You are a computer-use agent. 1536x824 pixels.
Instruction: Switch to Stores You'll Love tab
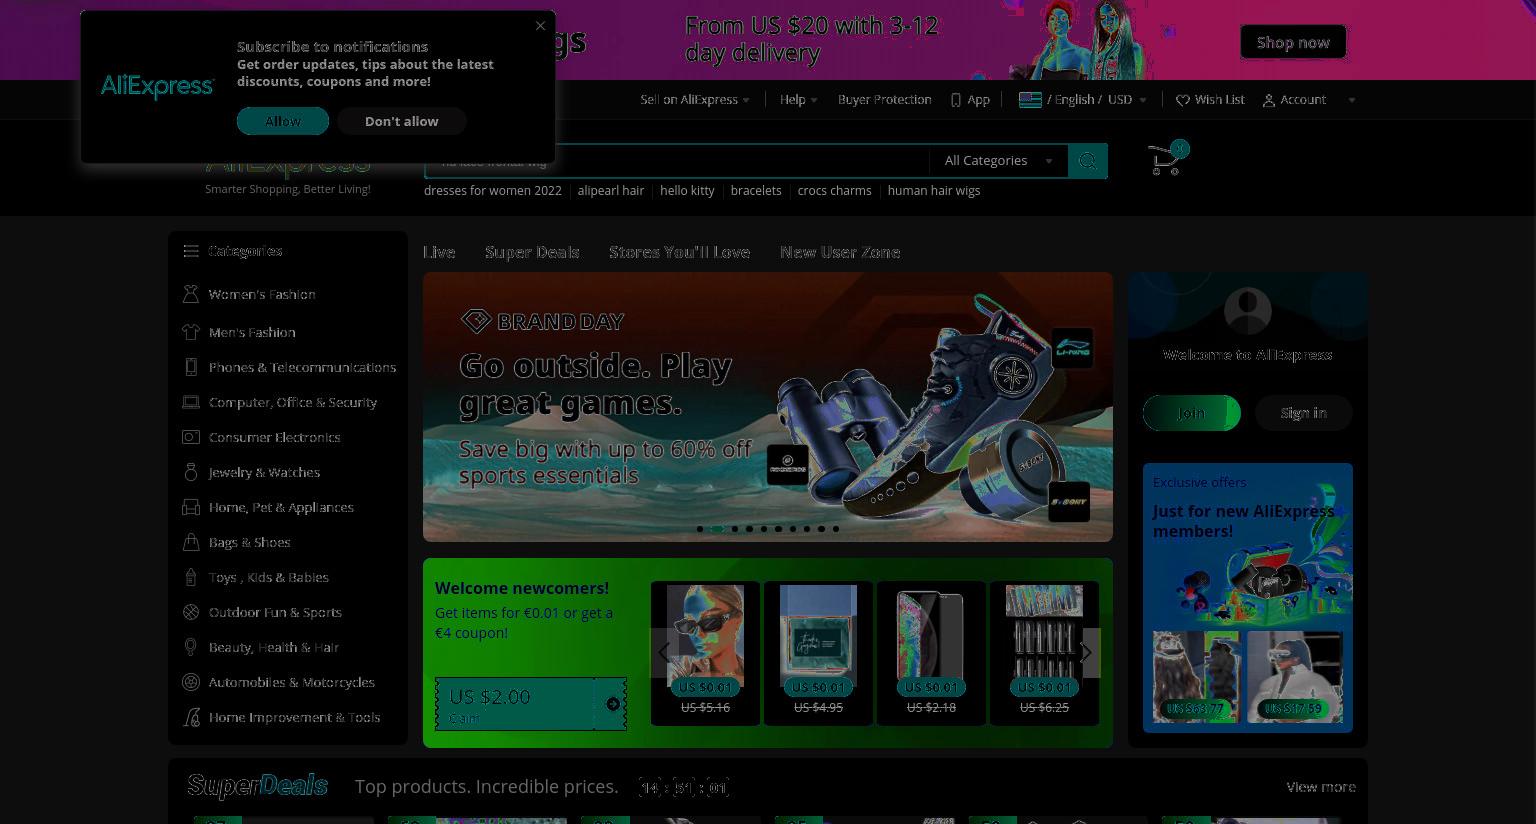tap(679, 252)
